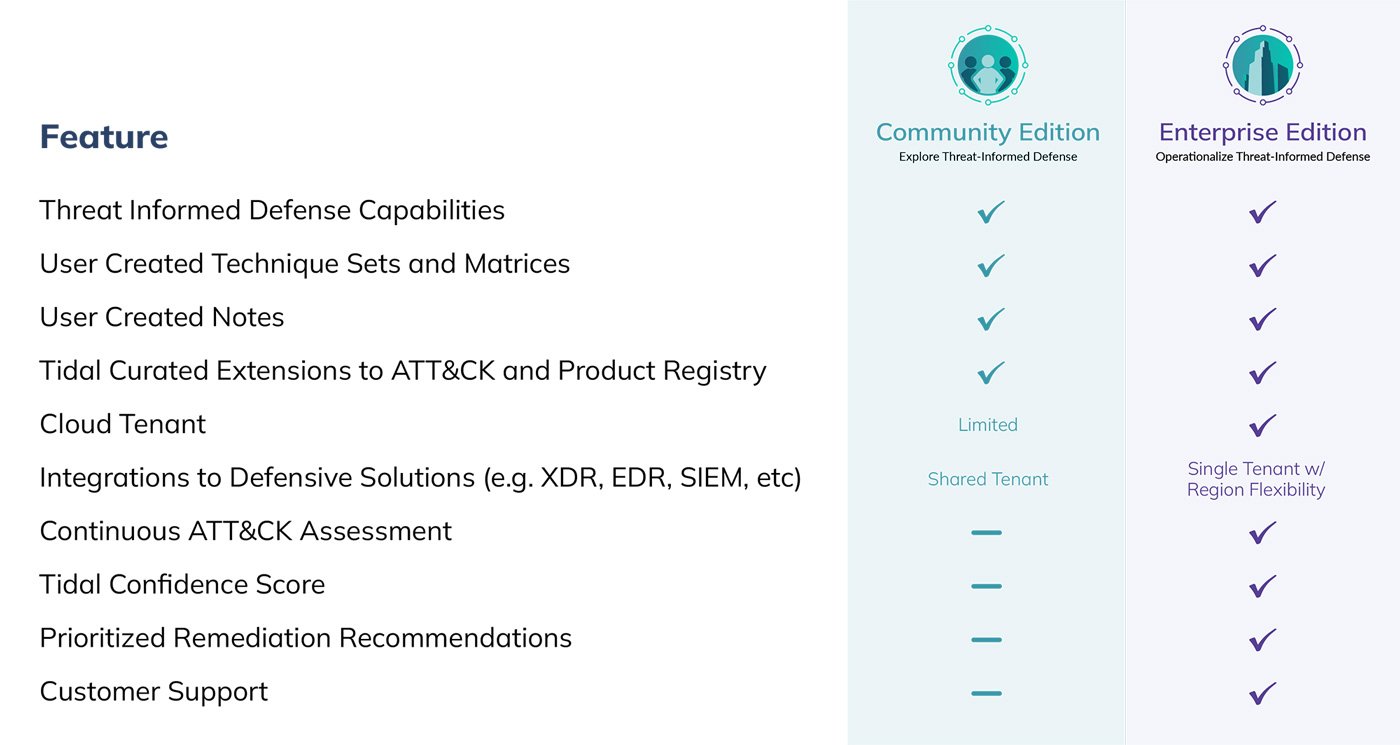Click Community checkmark for User Created Technique Sets
The height and width of the screenshot is (745, 1400).
click(x=990, y=266)
